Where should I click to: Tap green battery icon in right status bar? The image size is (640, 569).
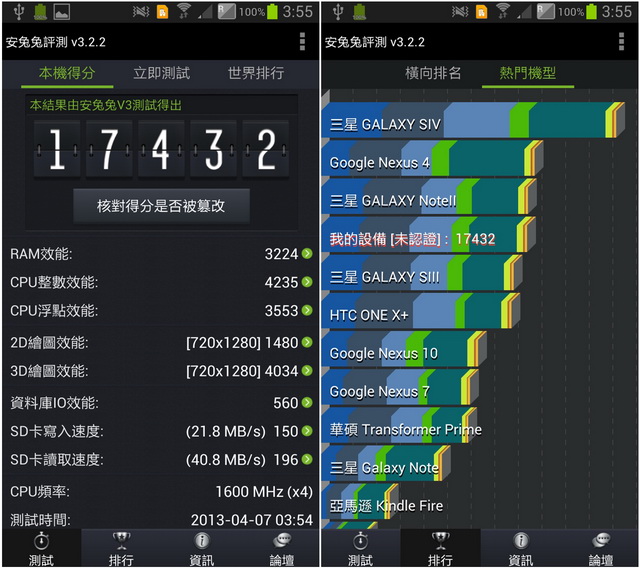click(x=591, y=11)
